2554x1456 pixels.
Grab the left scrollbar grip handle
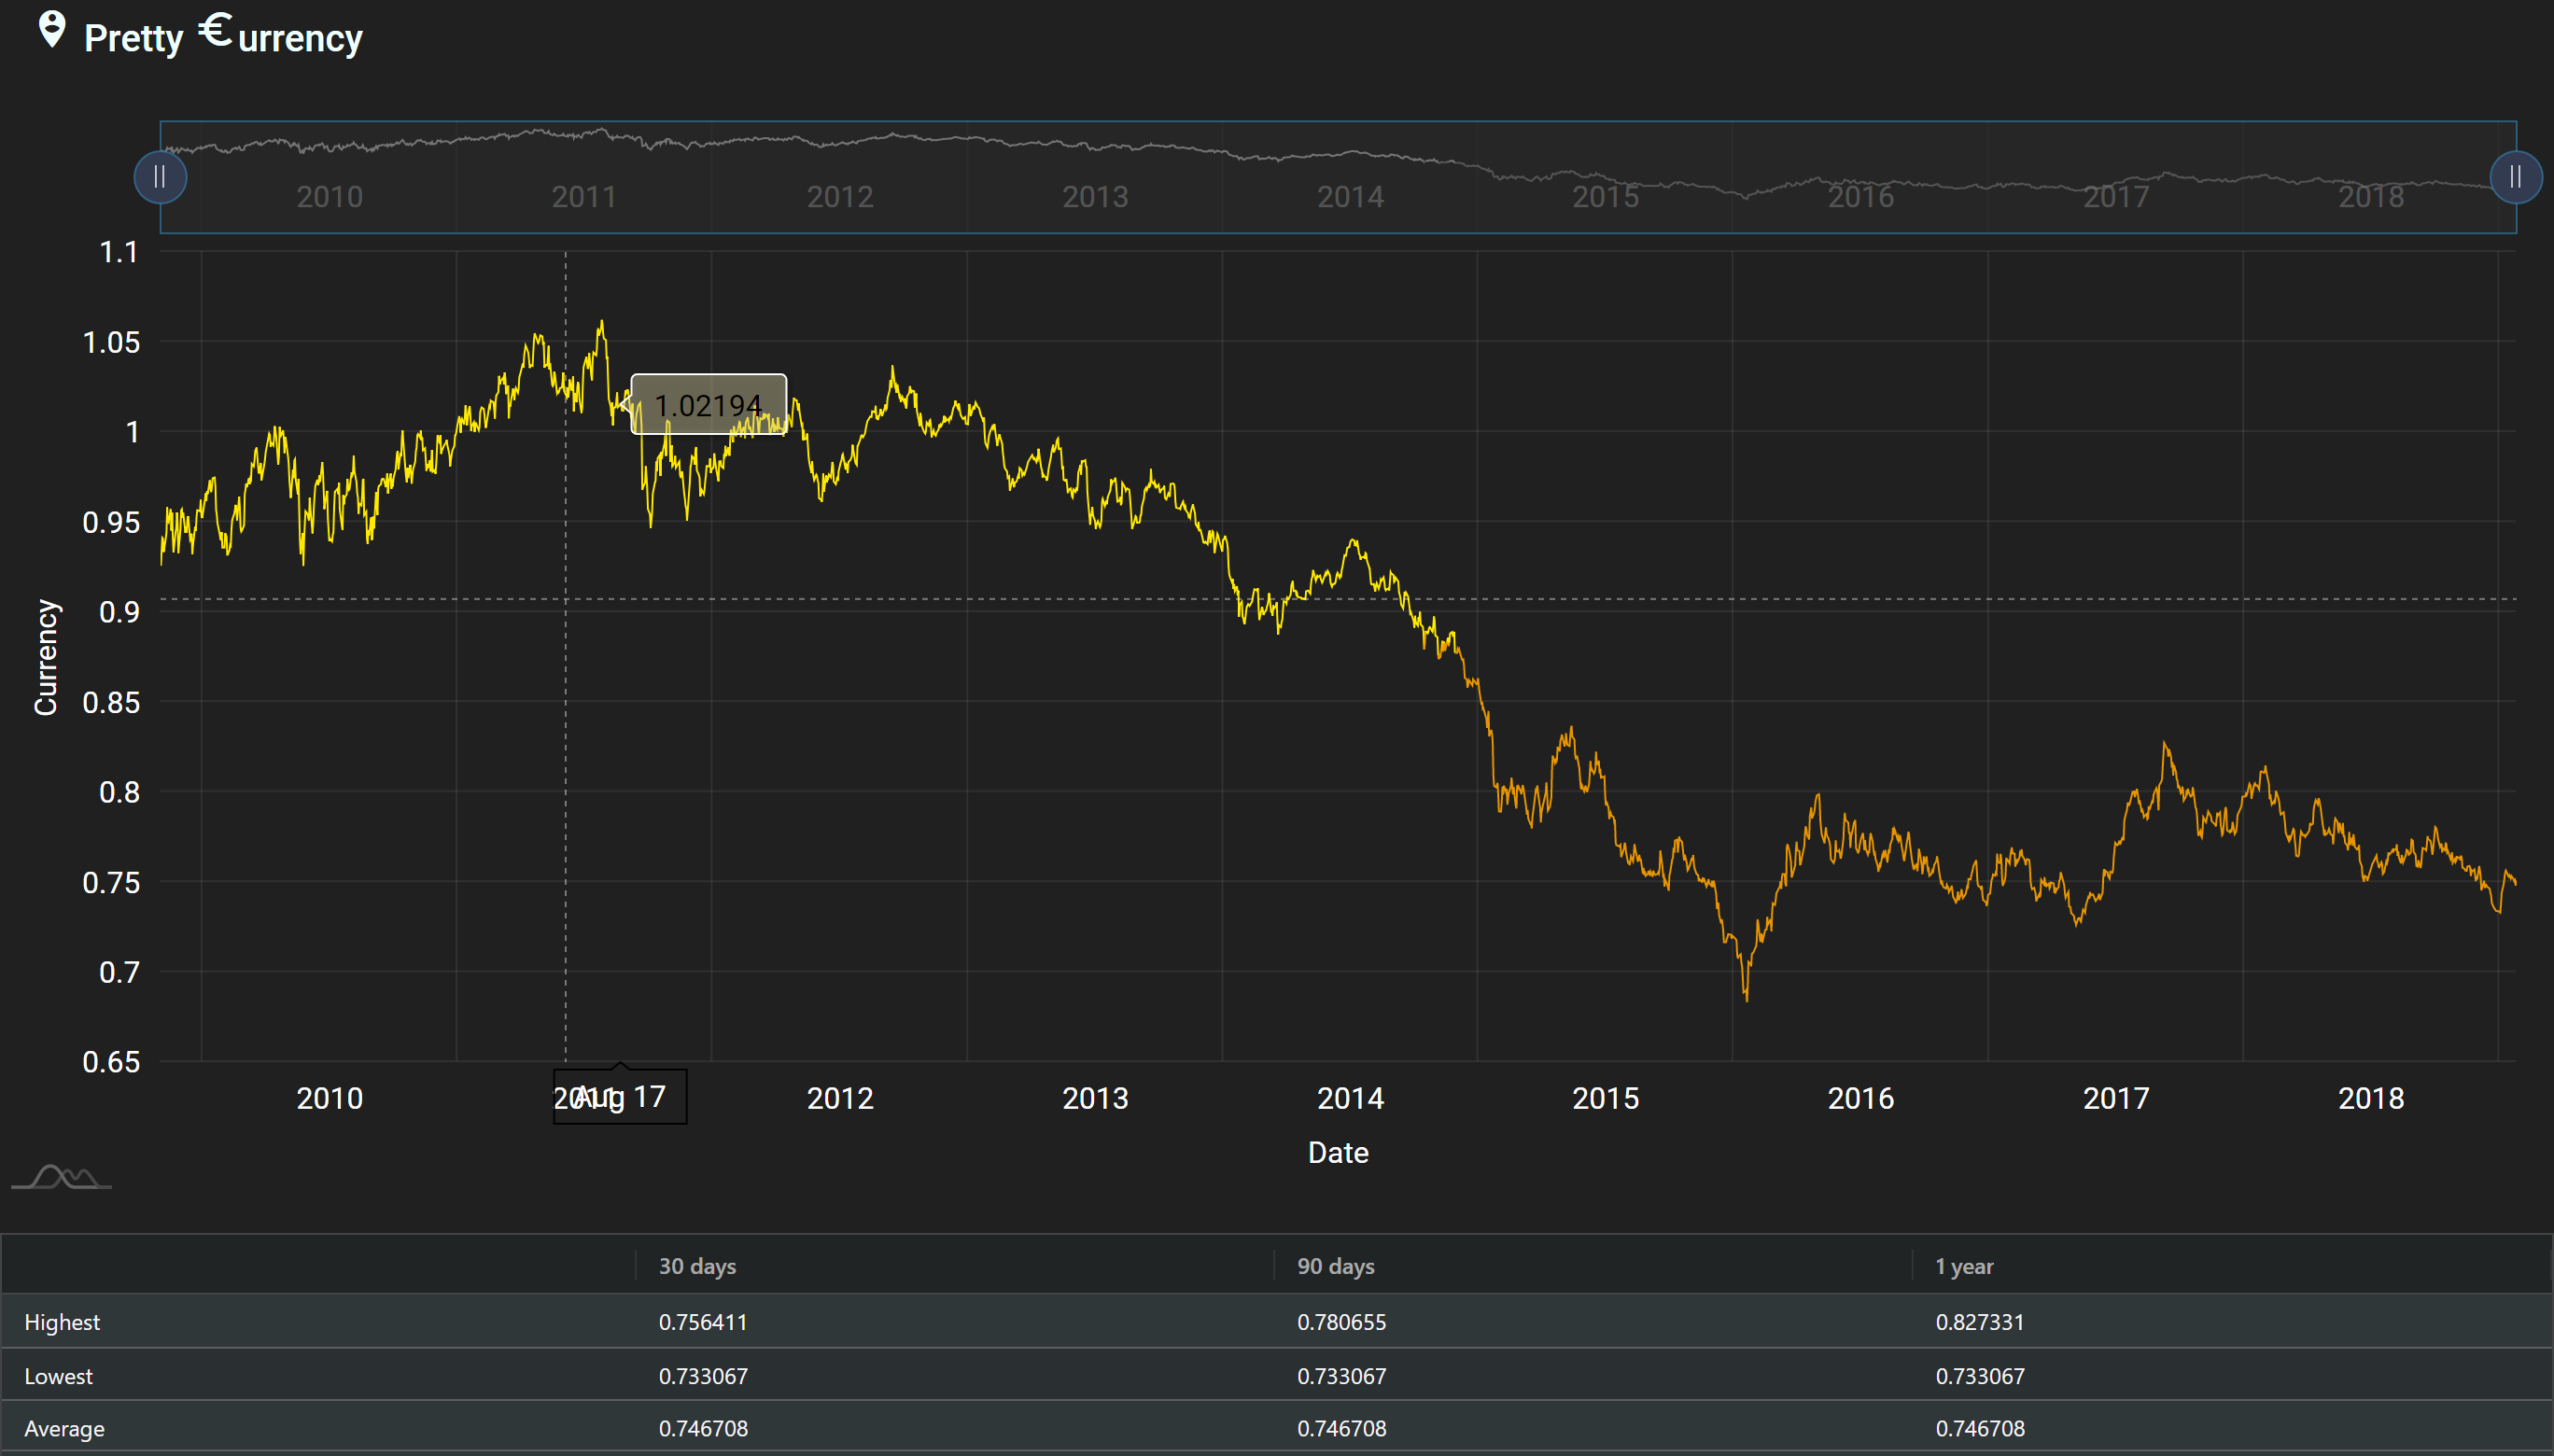click(x=160, y=178)
